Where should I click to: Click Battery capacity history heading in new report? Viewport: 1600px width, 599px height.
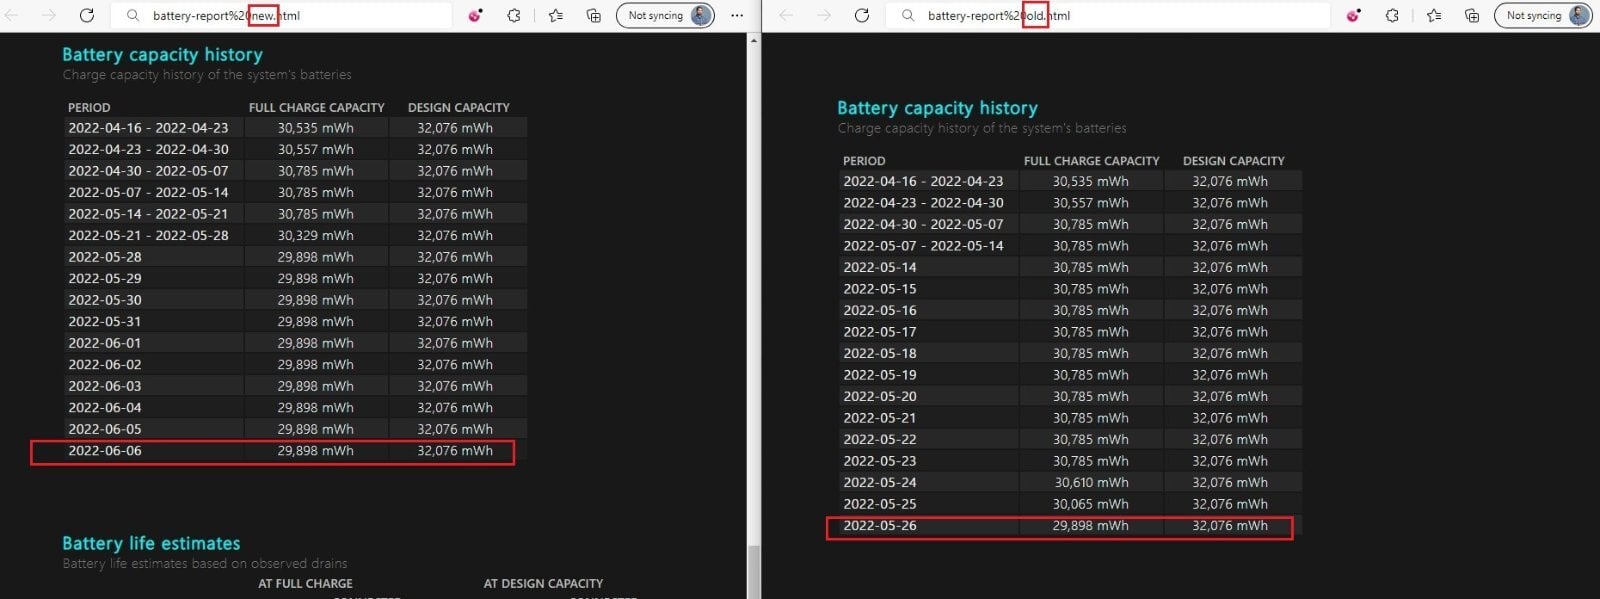point(162,55)
